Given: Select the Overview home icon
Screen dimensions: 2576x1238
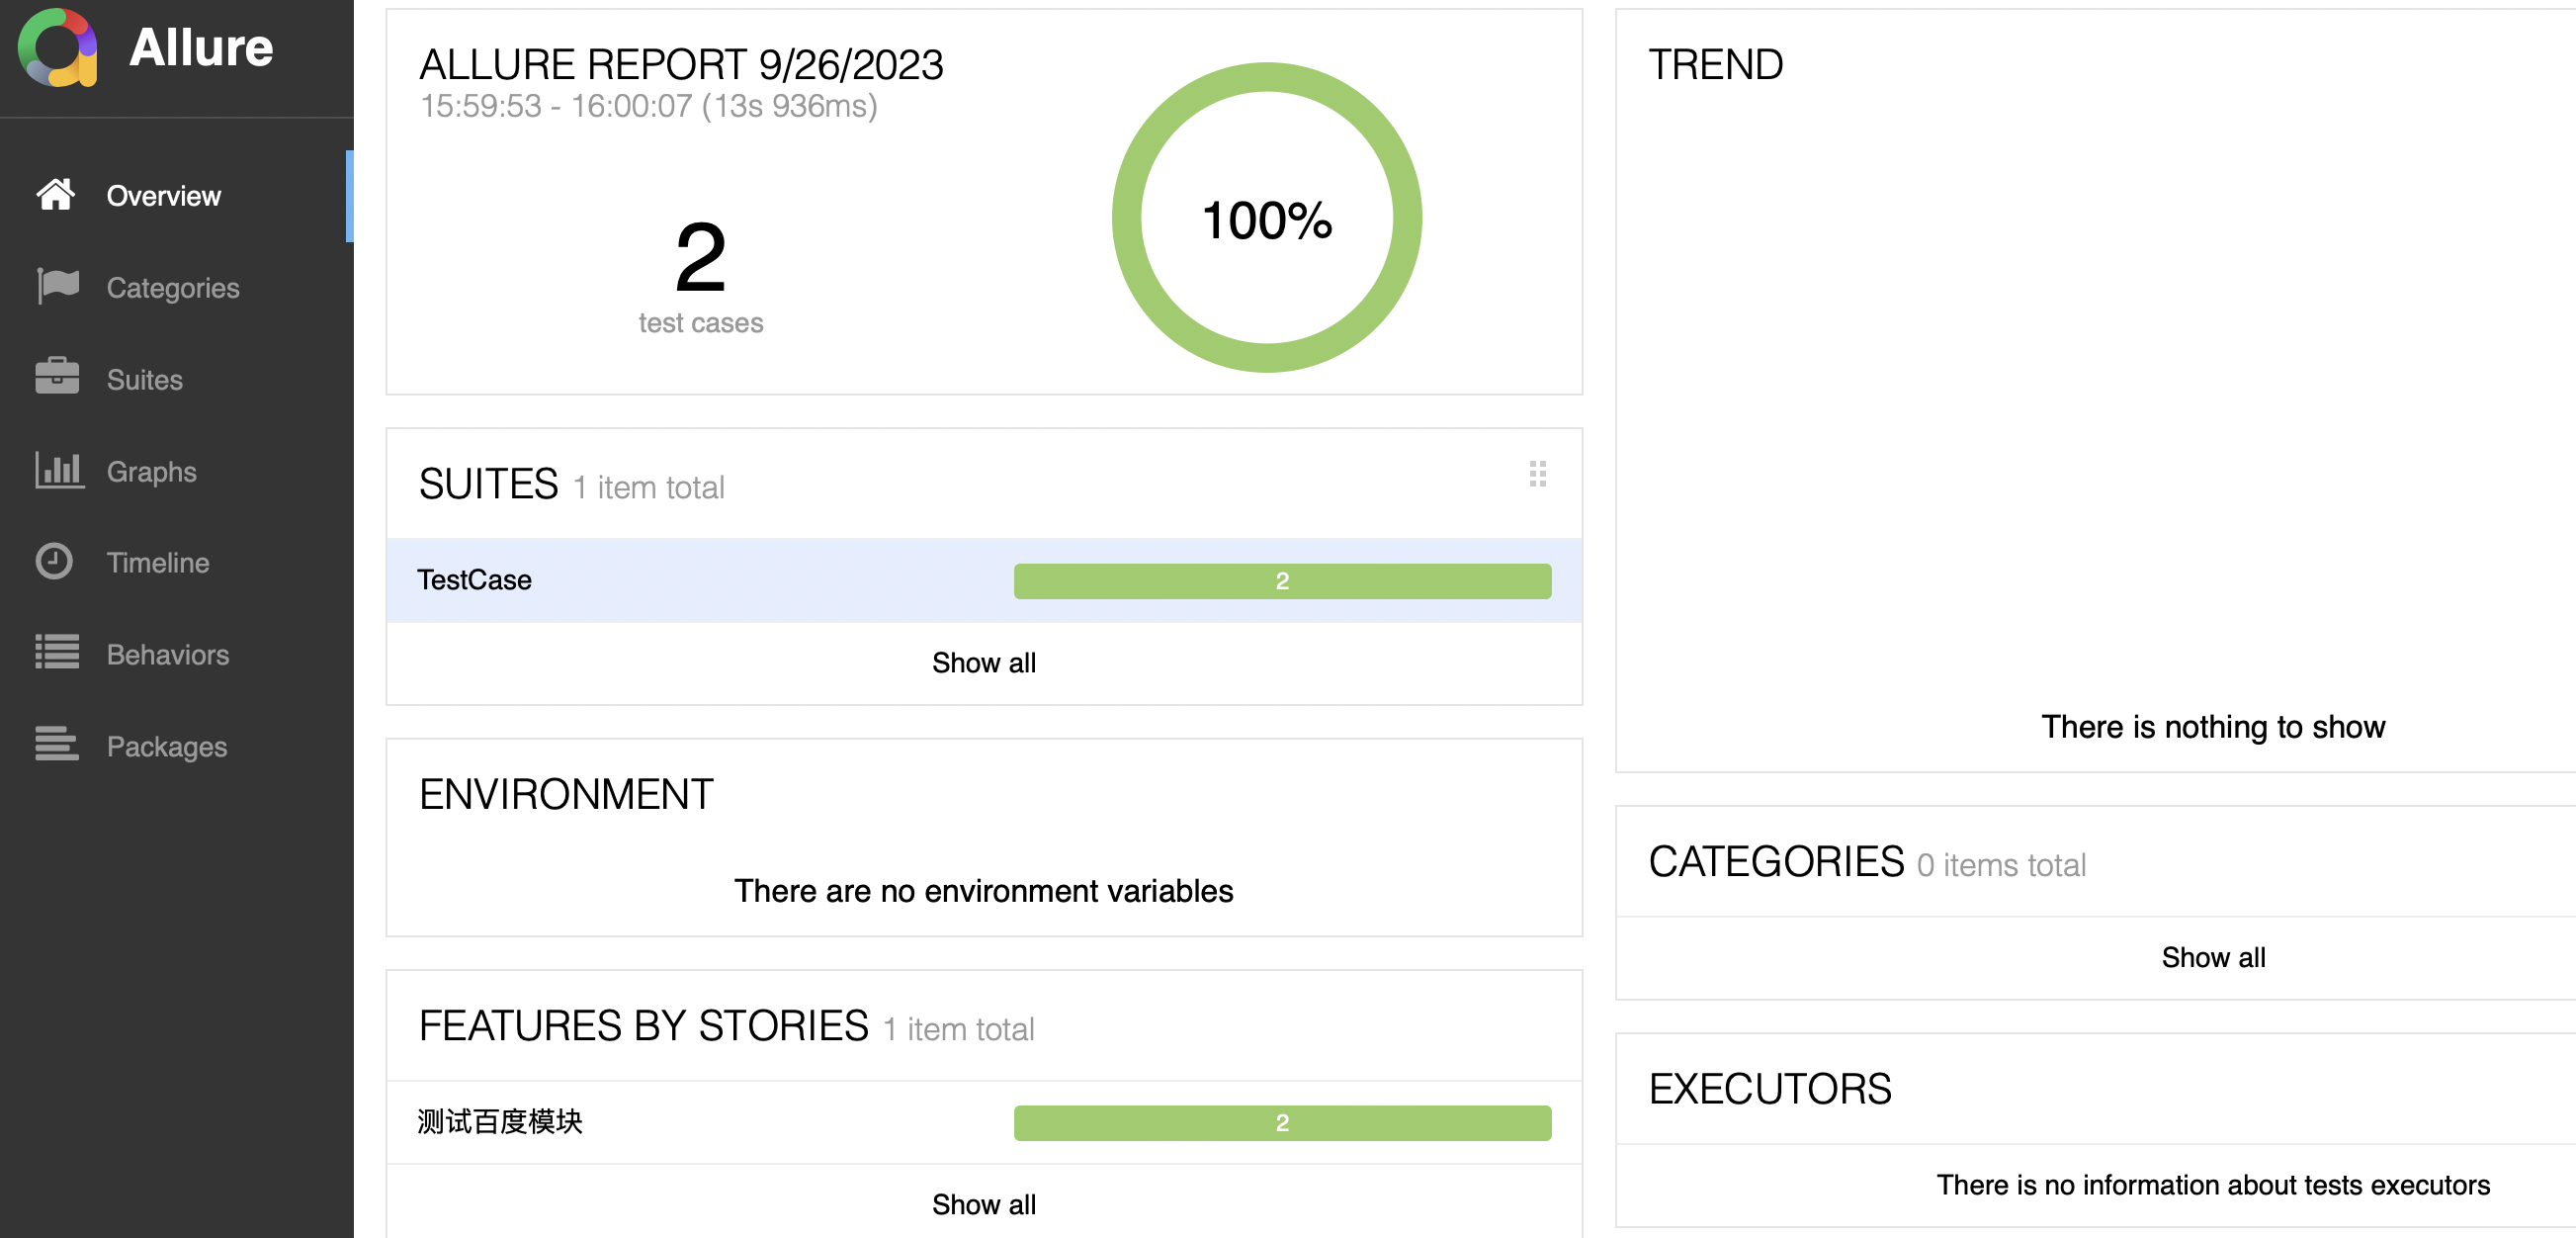Looking at the screenshot, I should click(56, 195).
